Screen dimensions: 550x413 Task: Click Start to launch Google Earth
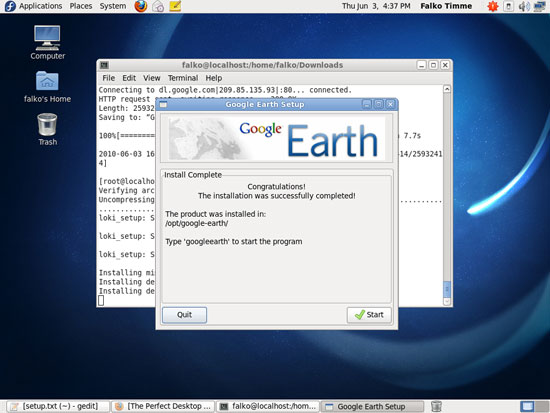coord(369,315)
